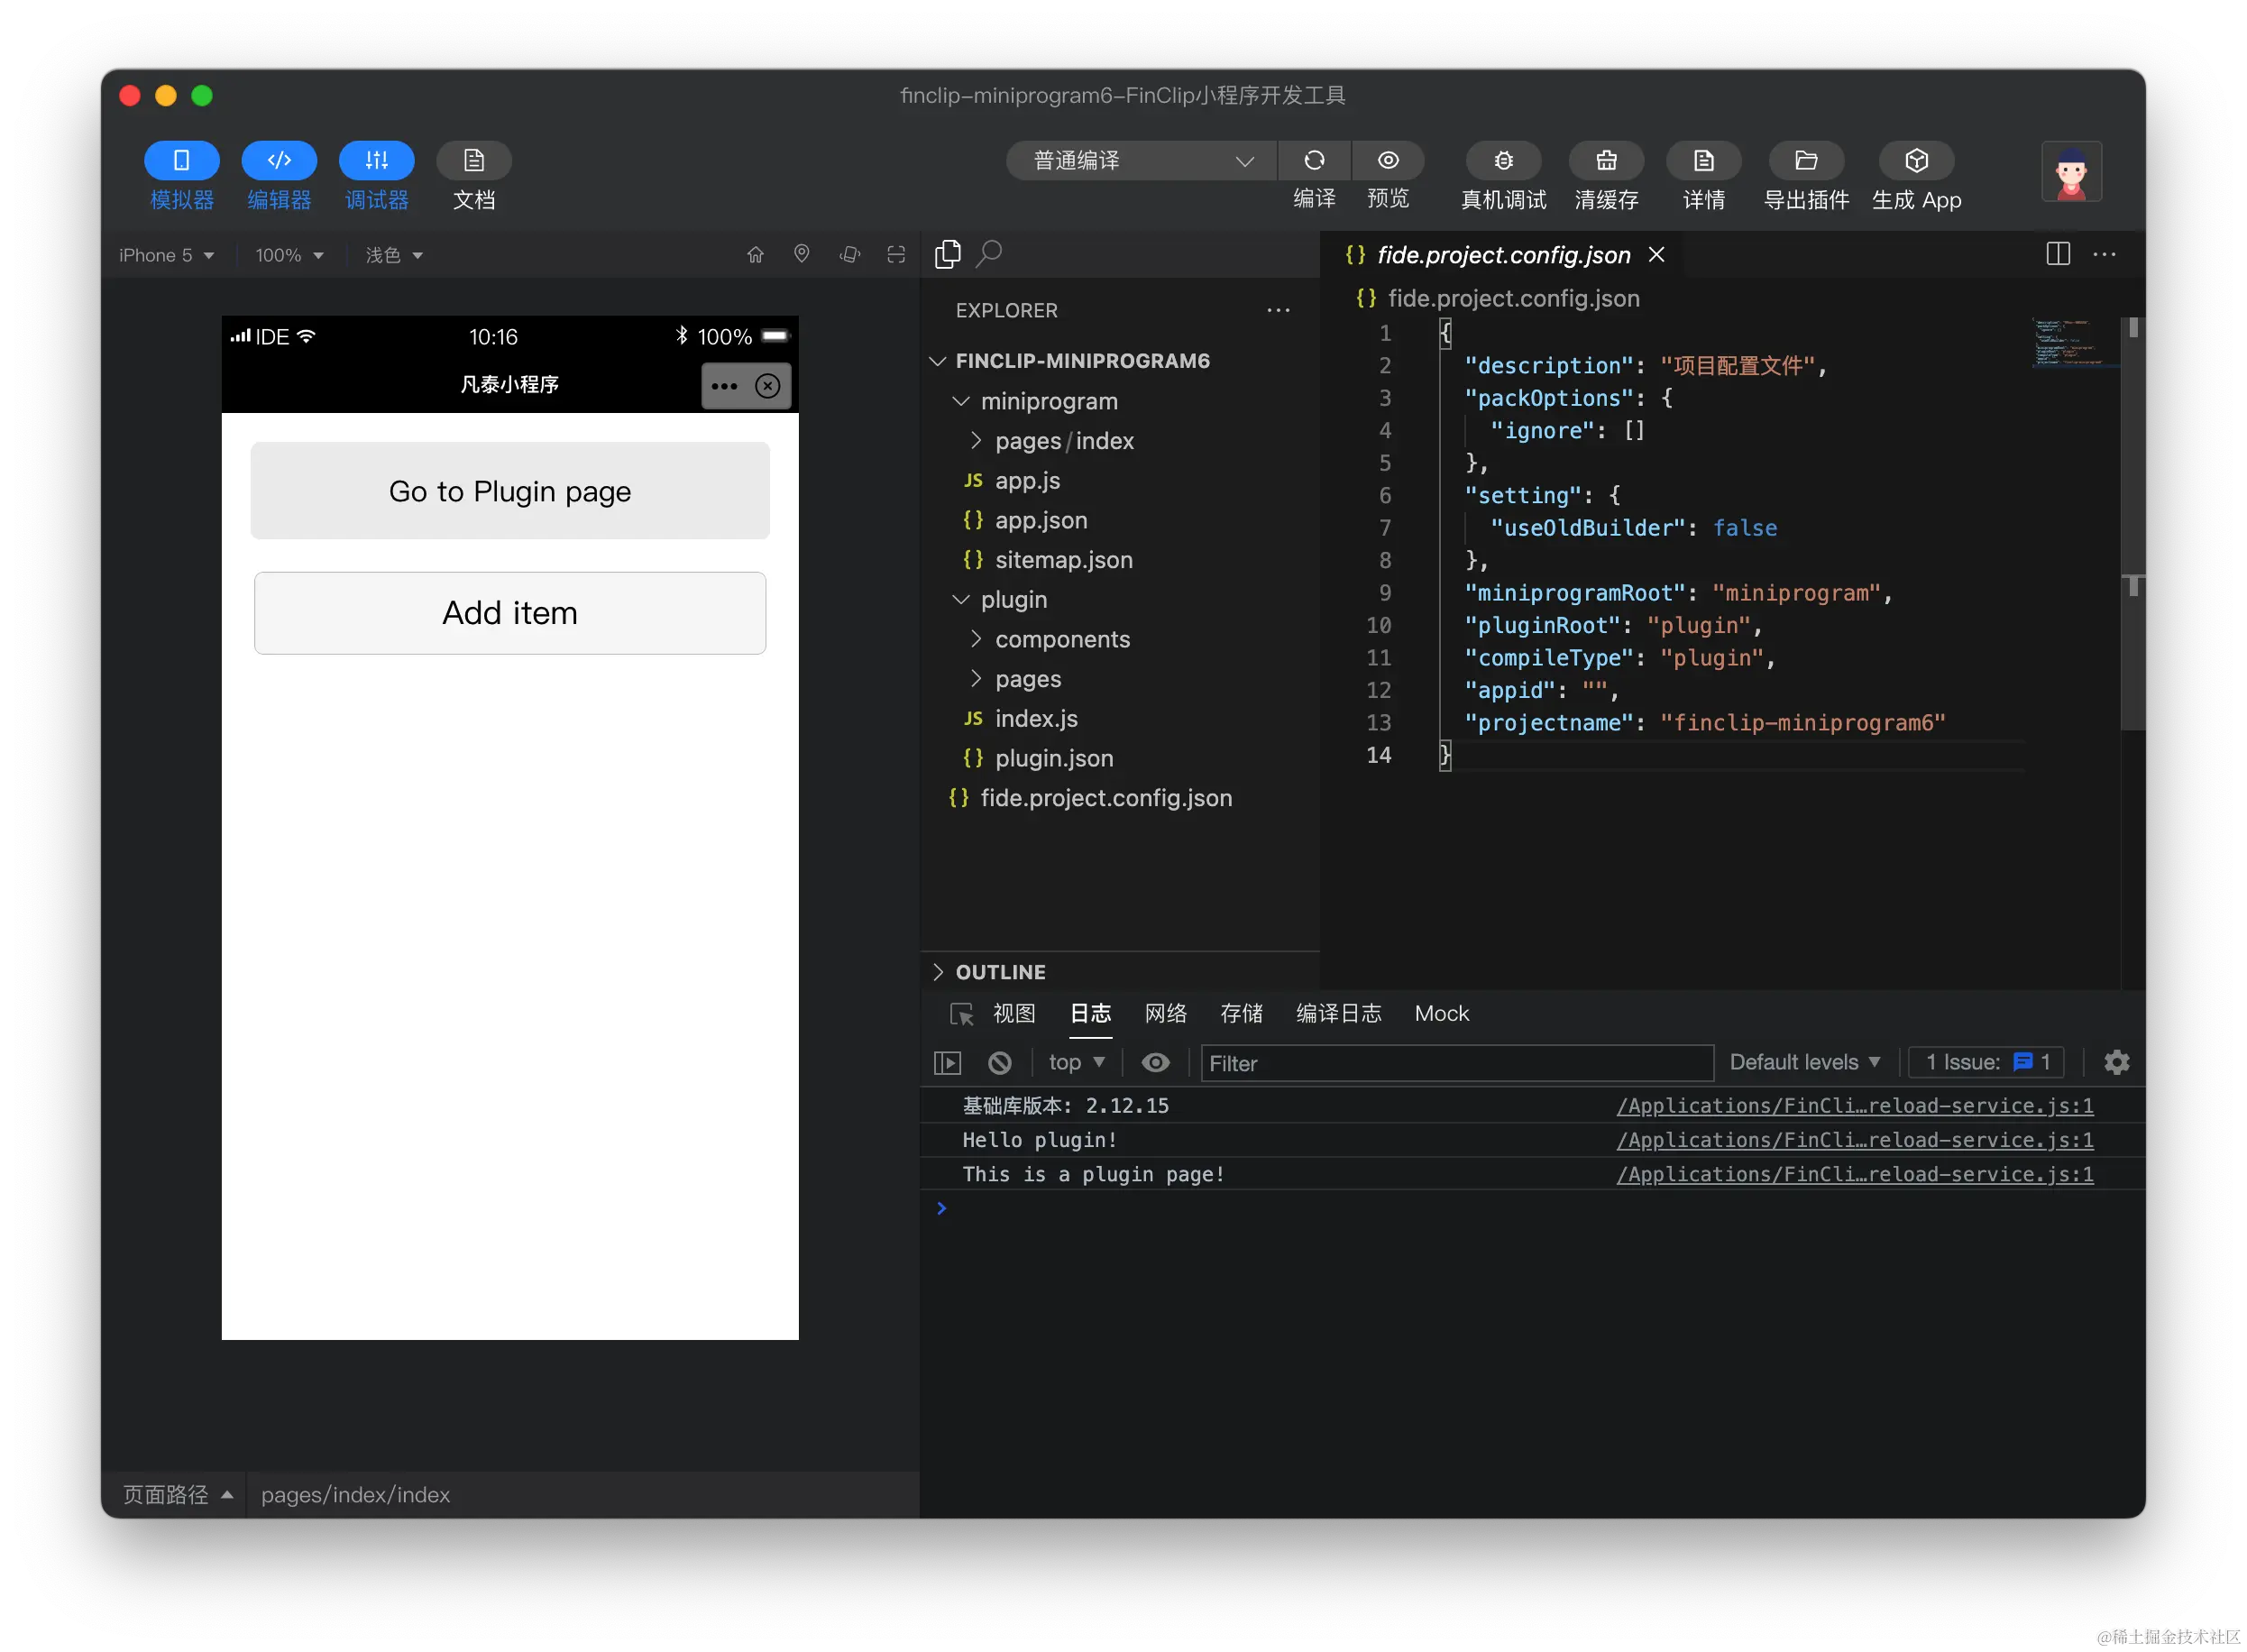The width and height of the screenshot is (2247, 1652).
Task: Expand the components folder in plugin
Action: pyautogui.click(x=1061, y=639)
